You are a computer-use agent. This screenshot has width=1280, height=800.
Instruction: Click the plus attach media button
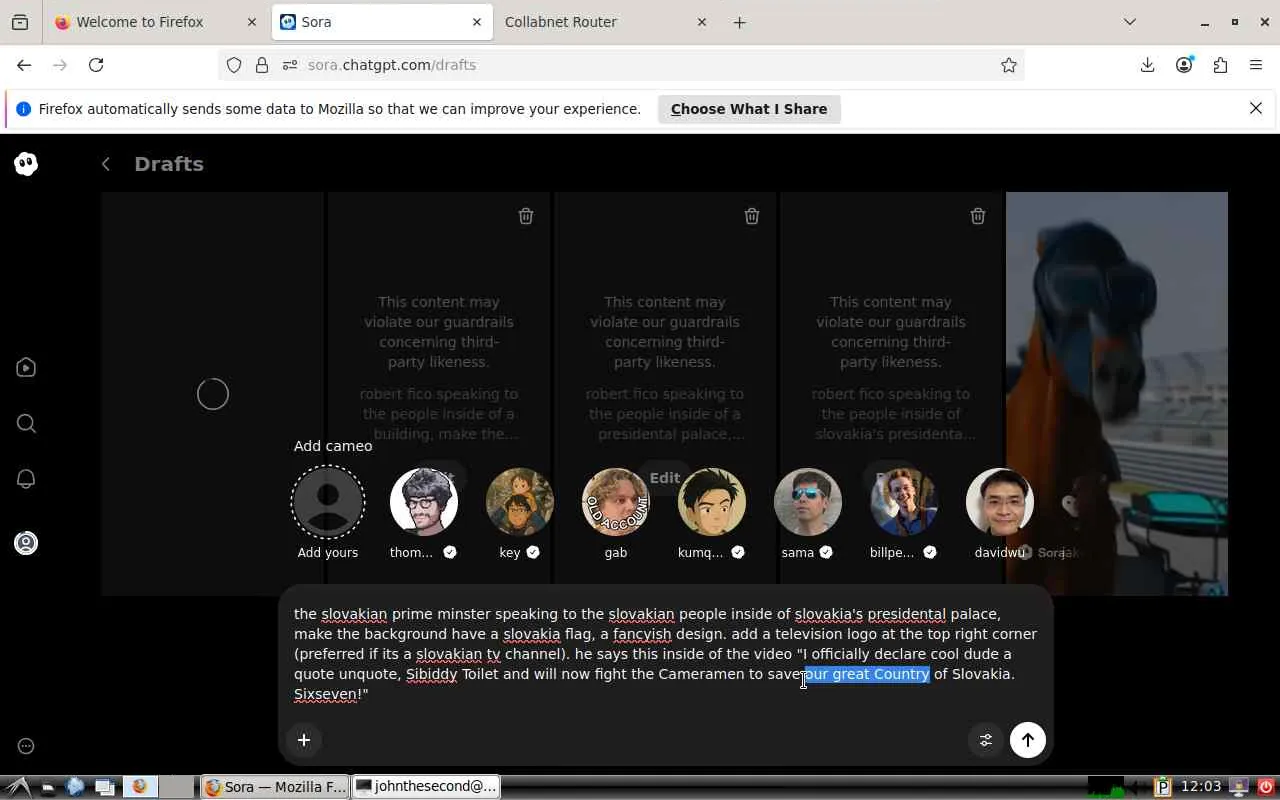click(304, 740)
